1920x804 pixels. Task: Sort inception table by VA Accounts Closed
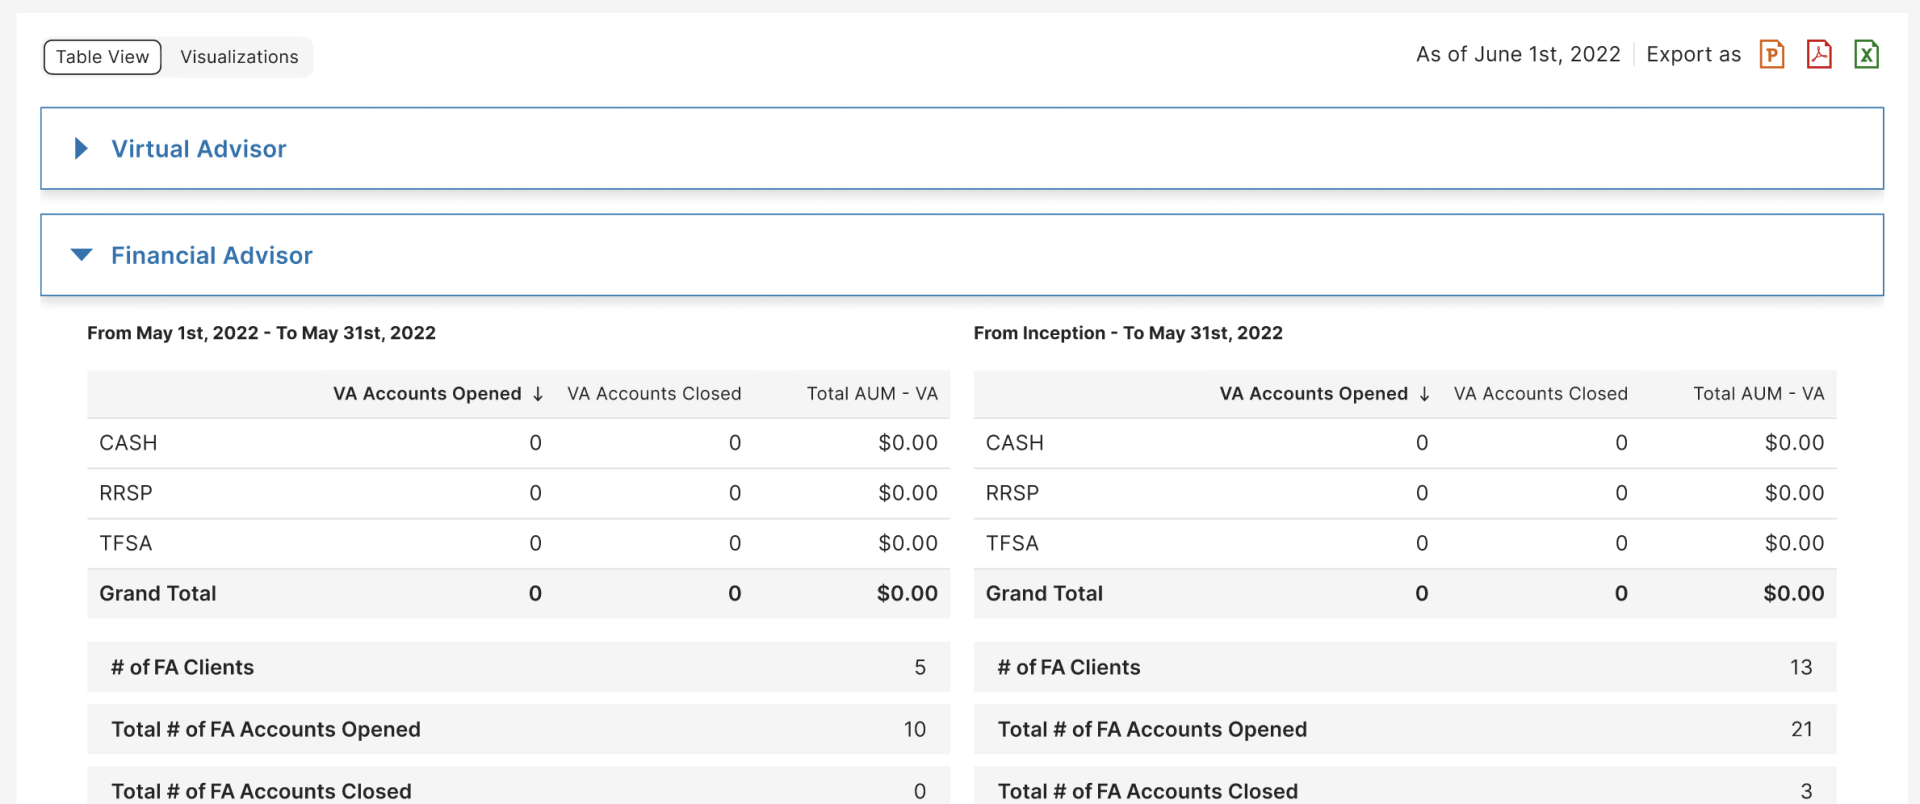point(1540,394)
